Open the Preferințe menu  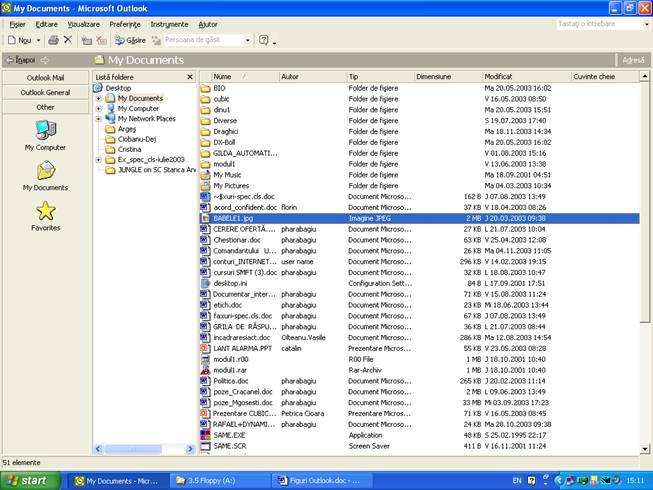125,24
